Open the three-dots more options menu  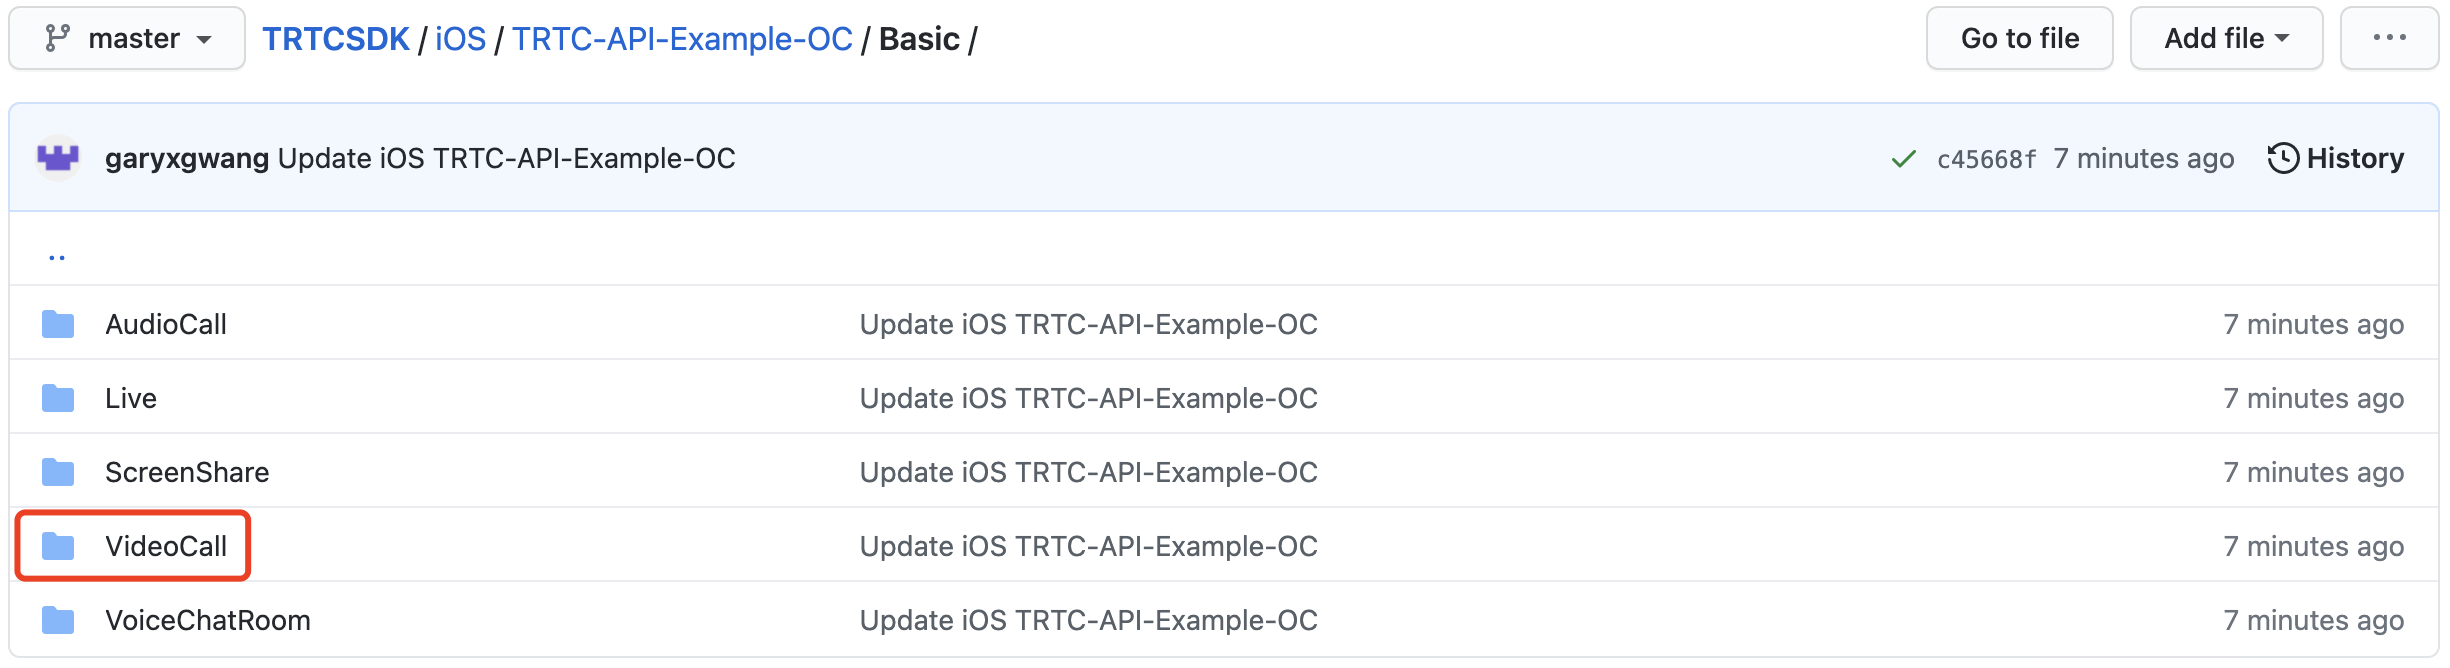click(x=2389, y=39)
